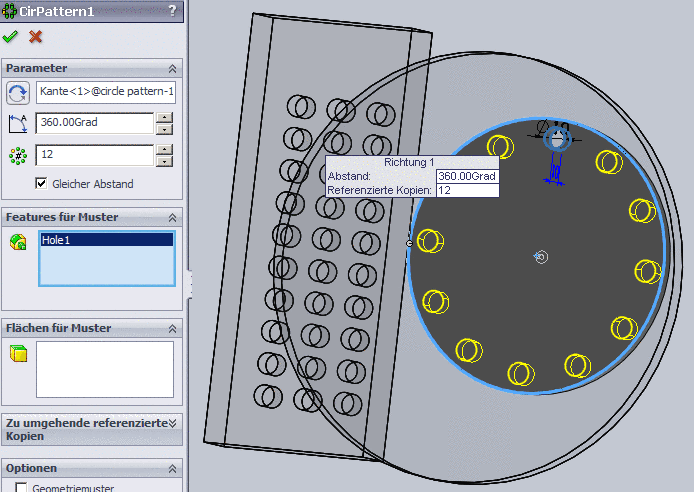The image size is (694, 492).
Task: Click the Flächen für Muster cube icon
Action: click(18, 354)
